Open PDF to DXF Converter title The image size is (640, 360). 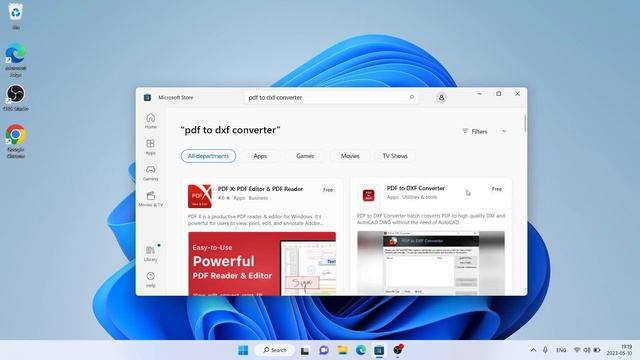pyautogui.click(x=416, y=188)
